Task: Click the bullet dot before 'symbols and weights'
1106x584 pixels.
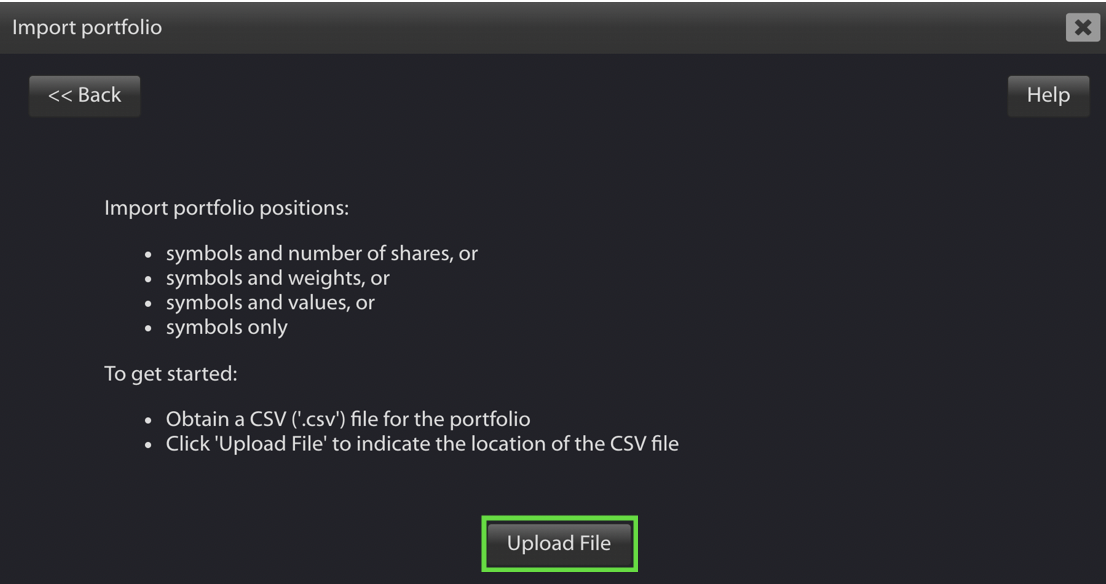Action: [148, 279]
